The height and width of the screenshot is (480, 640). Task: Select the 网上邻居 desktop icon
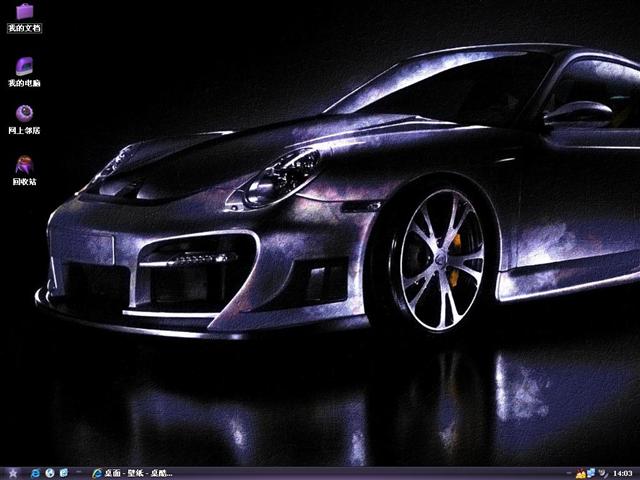pos(24,112)
